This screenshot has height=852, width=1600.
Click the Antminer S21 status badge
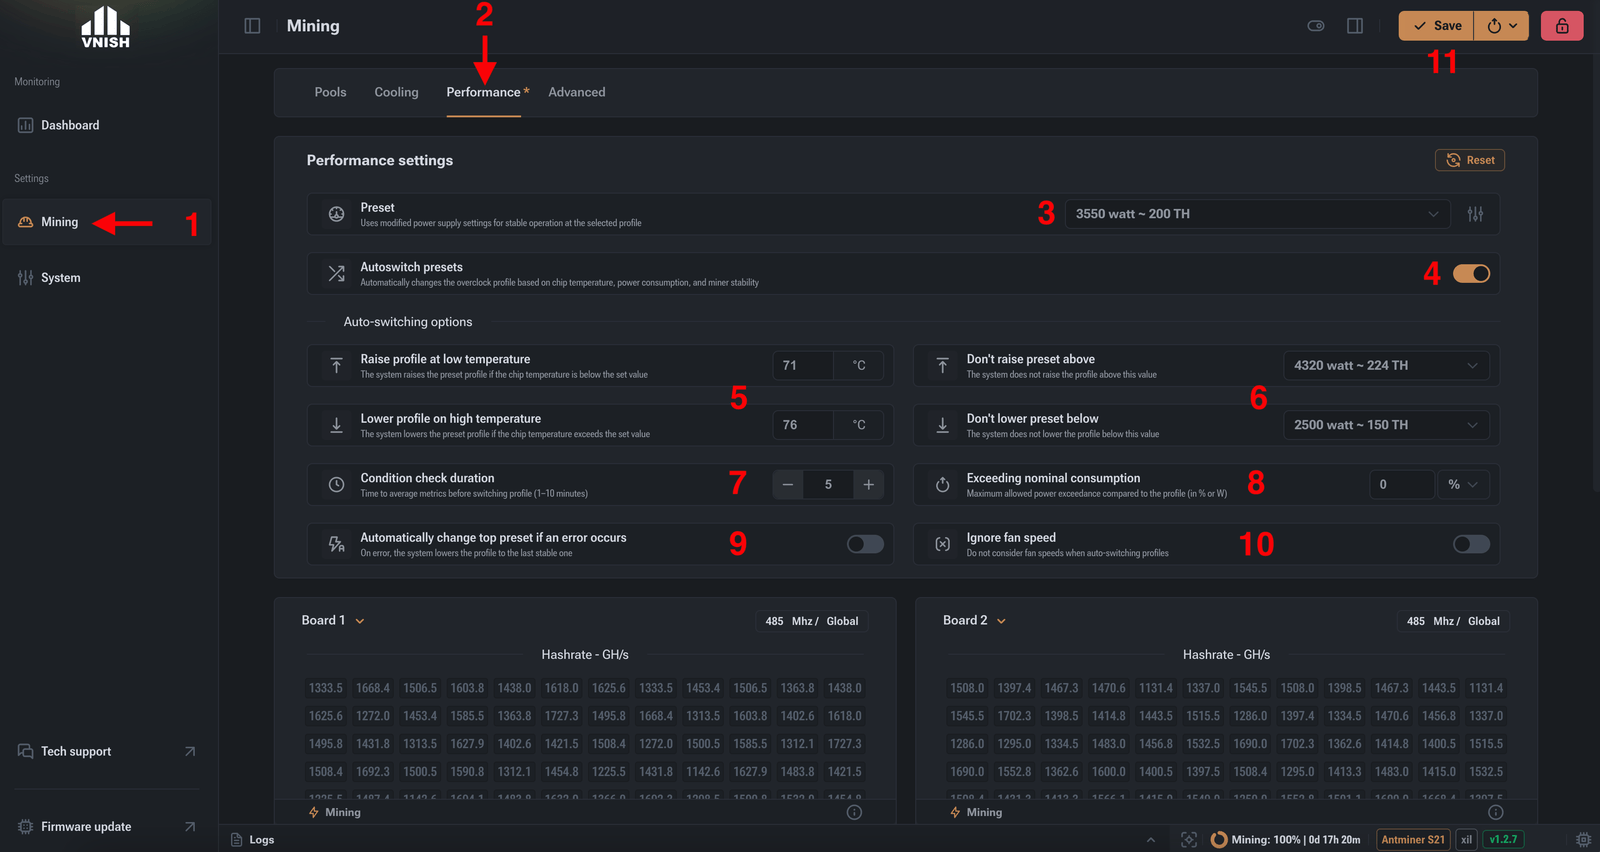point(1413,840)
